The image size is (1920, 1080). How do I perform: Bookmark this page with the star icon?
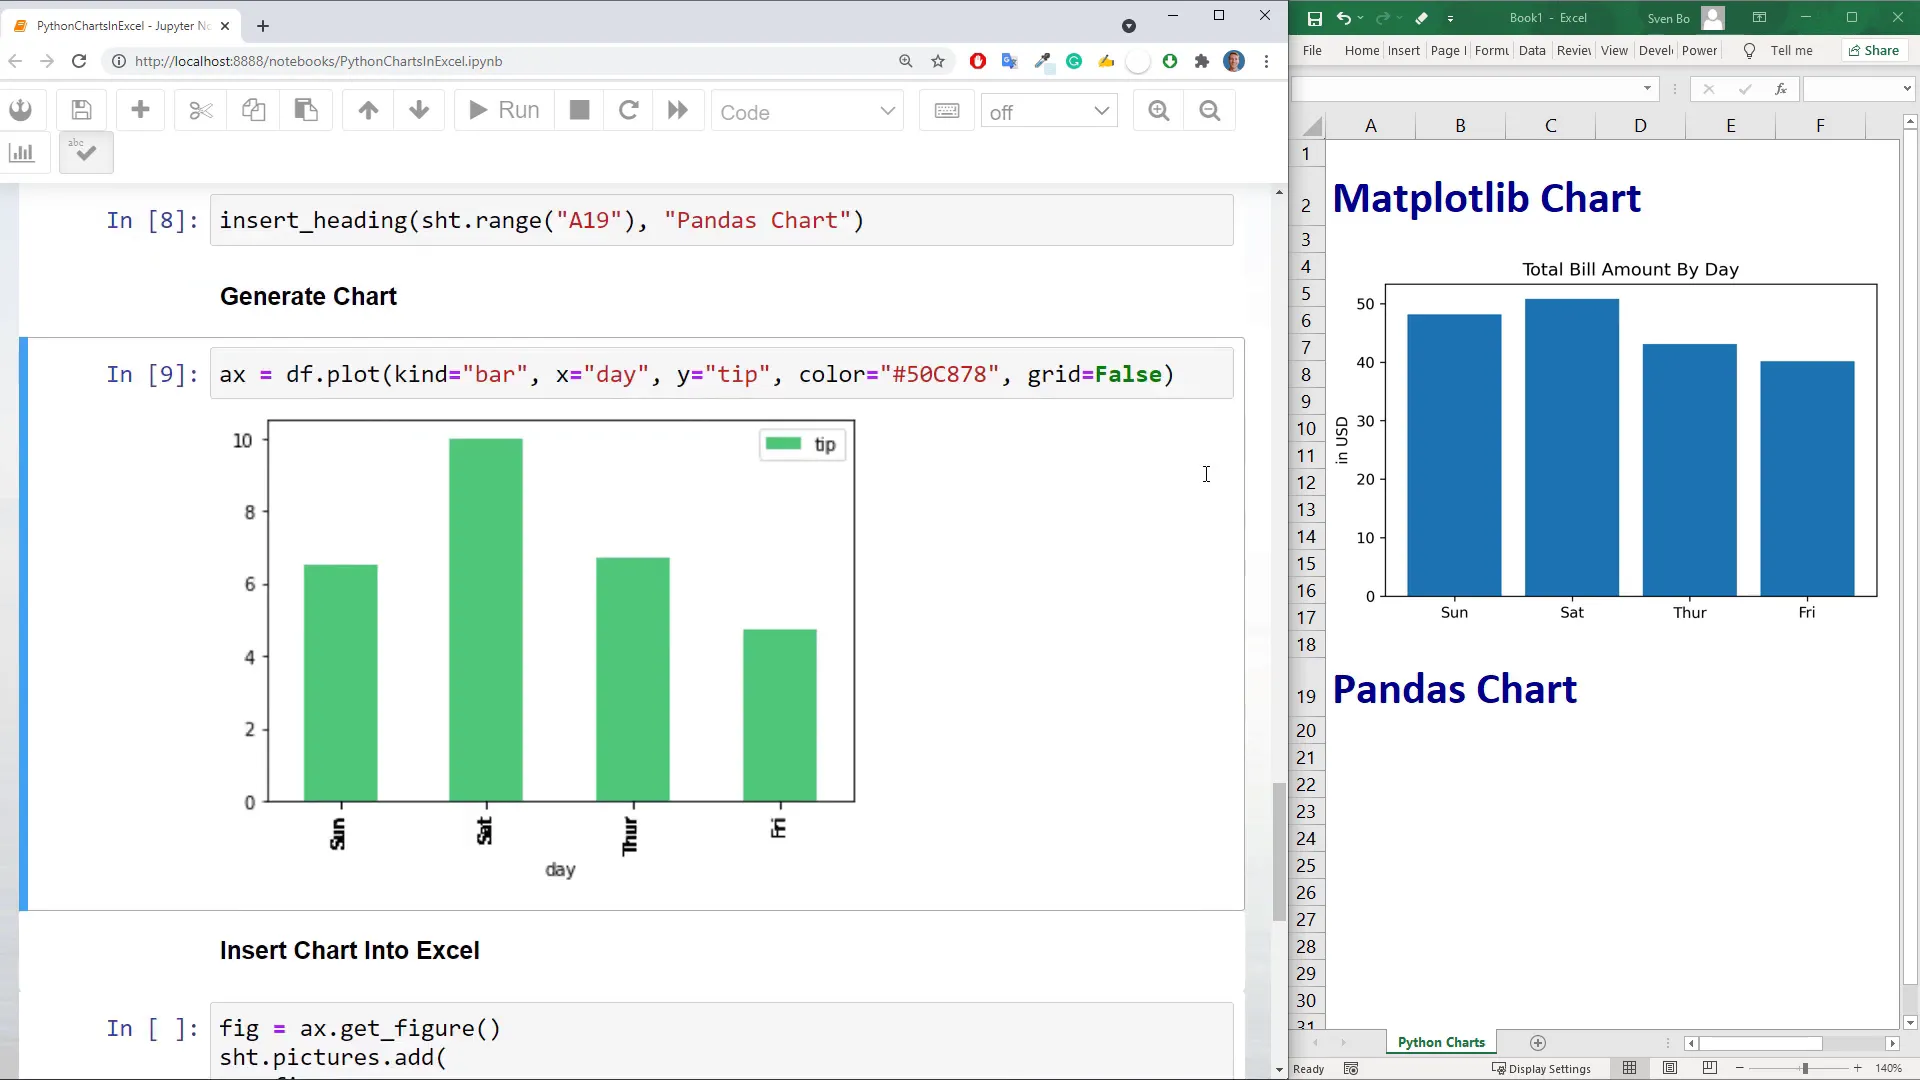(938, 61)
